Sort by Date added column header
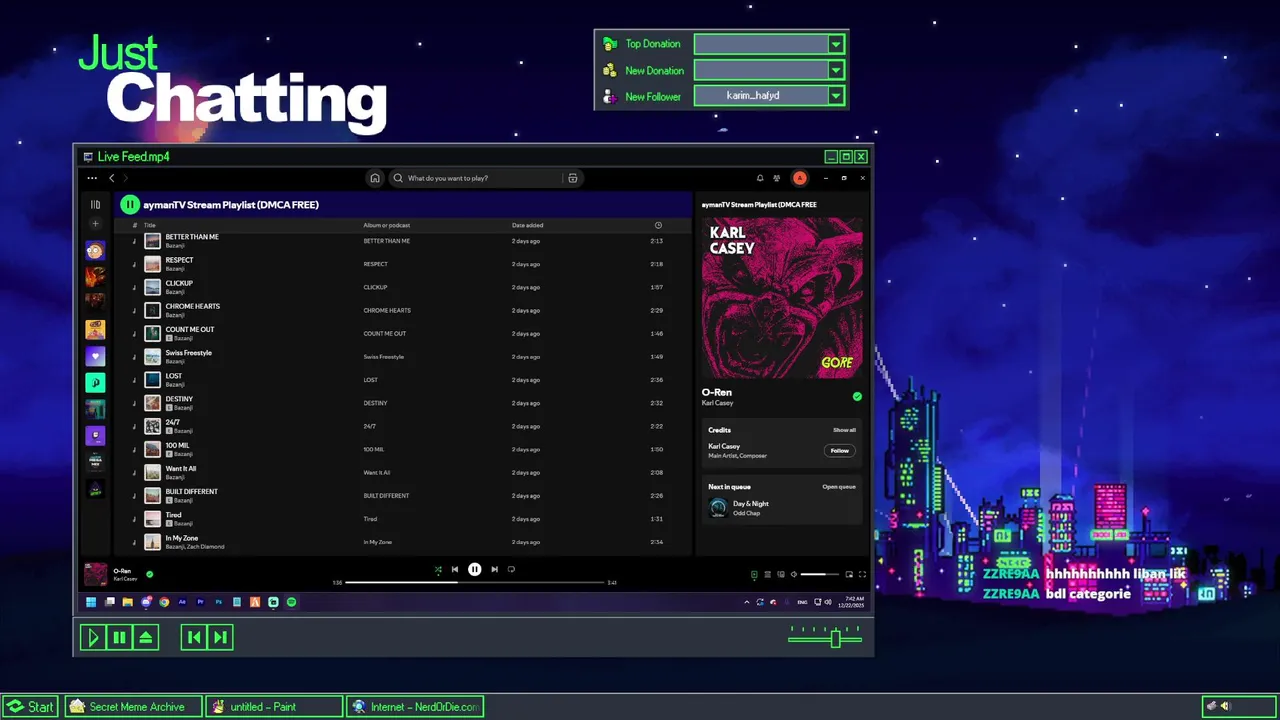Image resolution: width=1280 pixels, height=720 pixels. pos(528,225)
